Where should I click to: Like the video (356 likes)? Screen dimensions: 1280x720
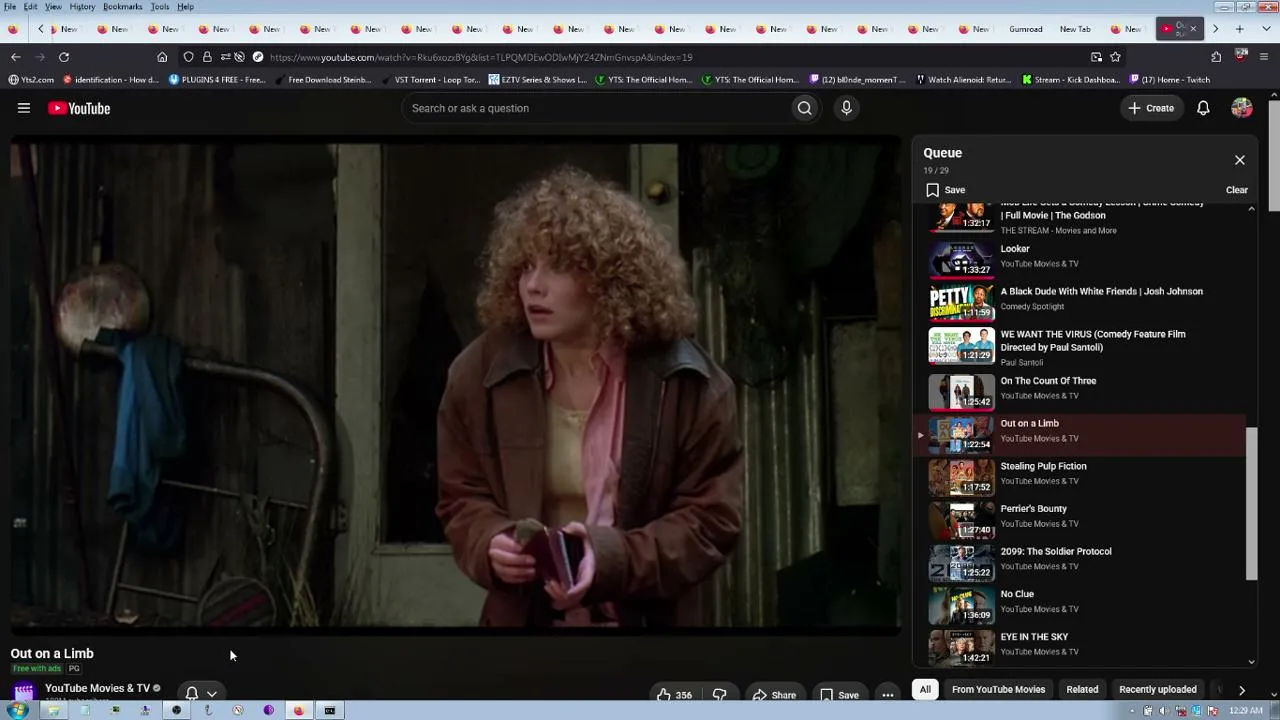coord(675,695)
